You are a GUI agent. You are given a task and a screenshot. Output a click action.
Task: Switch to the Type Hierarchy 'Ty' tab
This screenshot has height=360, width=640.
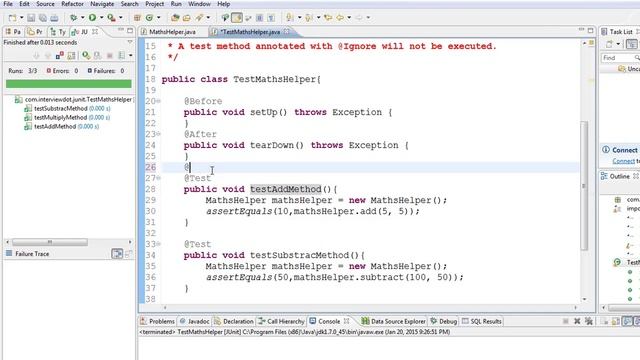click(58, 32)
